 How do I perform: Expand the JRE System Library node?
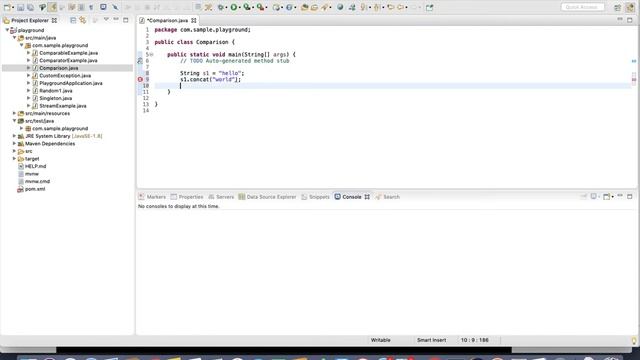[x=14, y=136]
